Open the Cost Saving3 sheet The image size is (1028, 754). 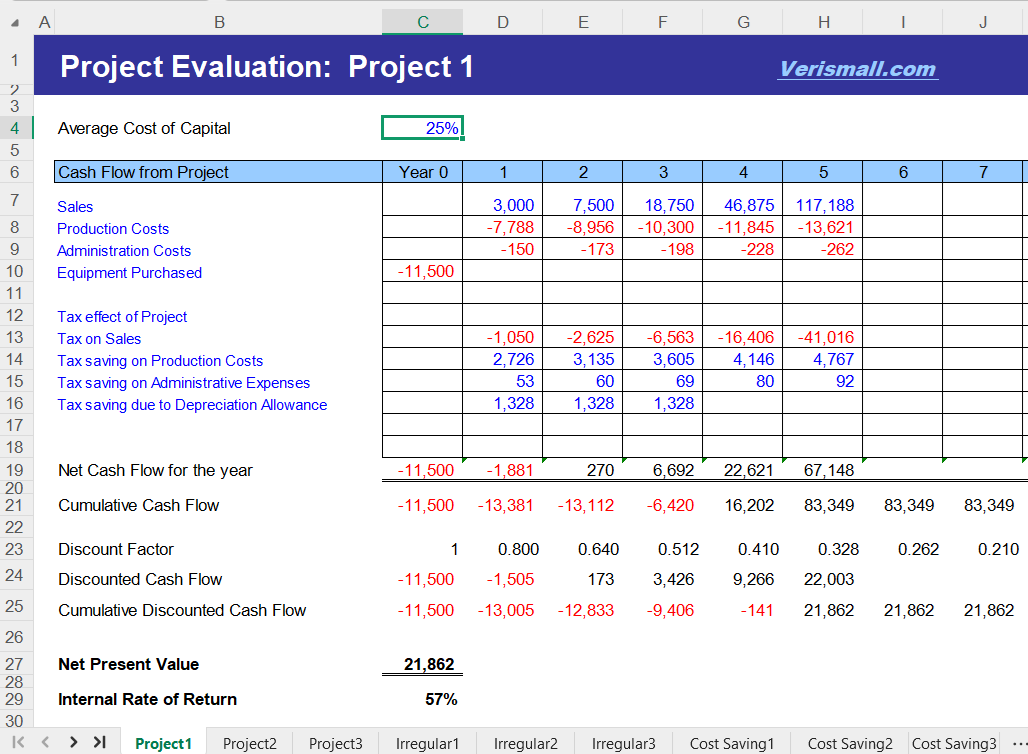(954, 743)
